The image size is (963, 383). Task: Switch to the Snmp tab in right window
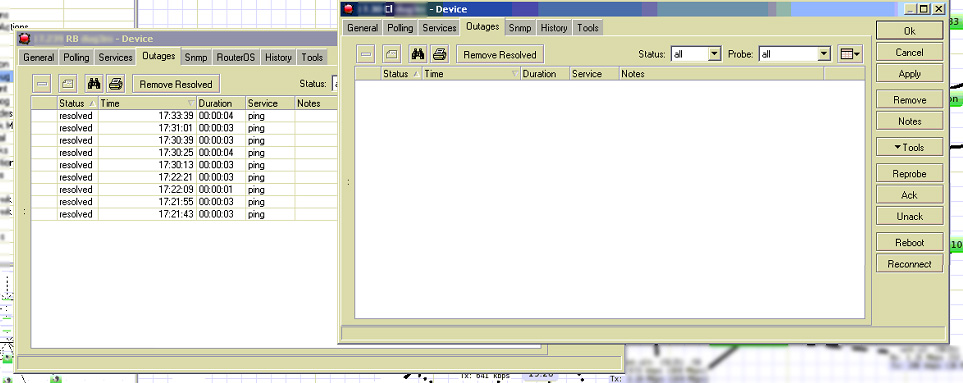(520, 28)
